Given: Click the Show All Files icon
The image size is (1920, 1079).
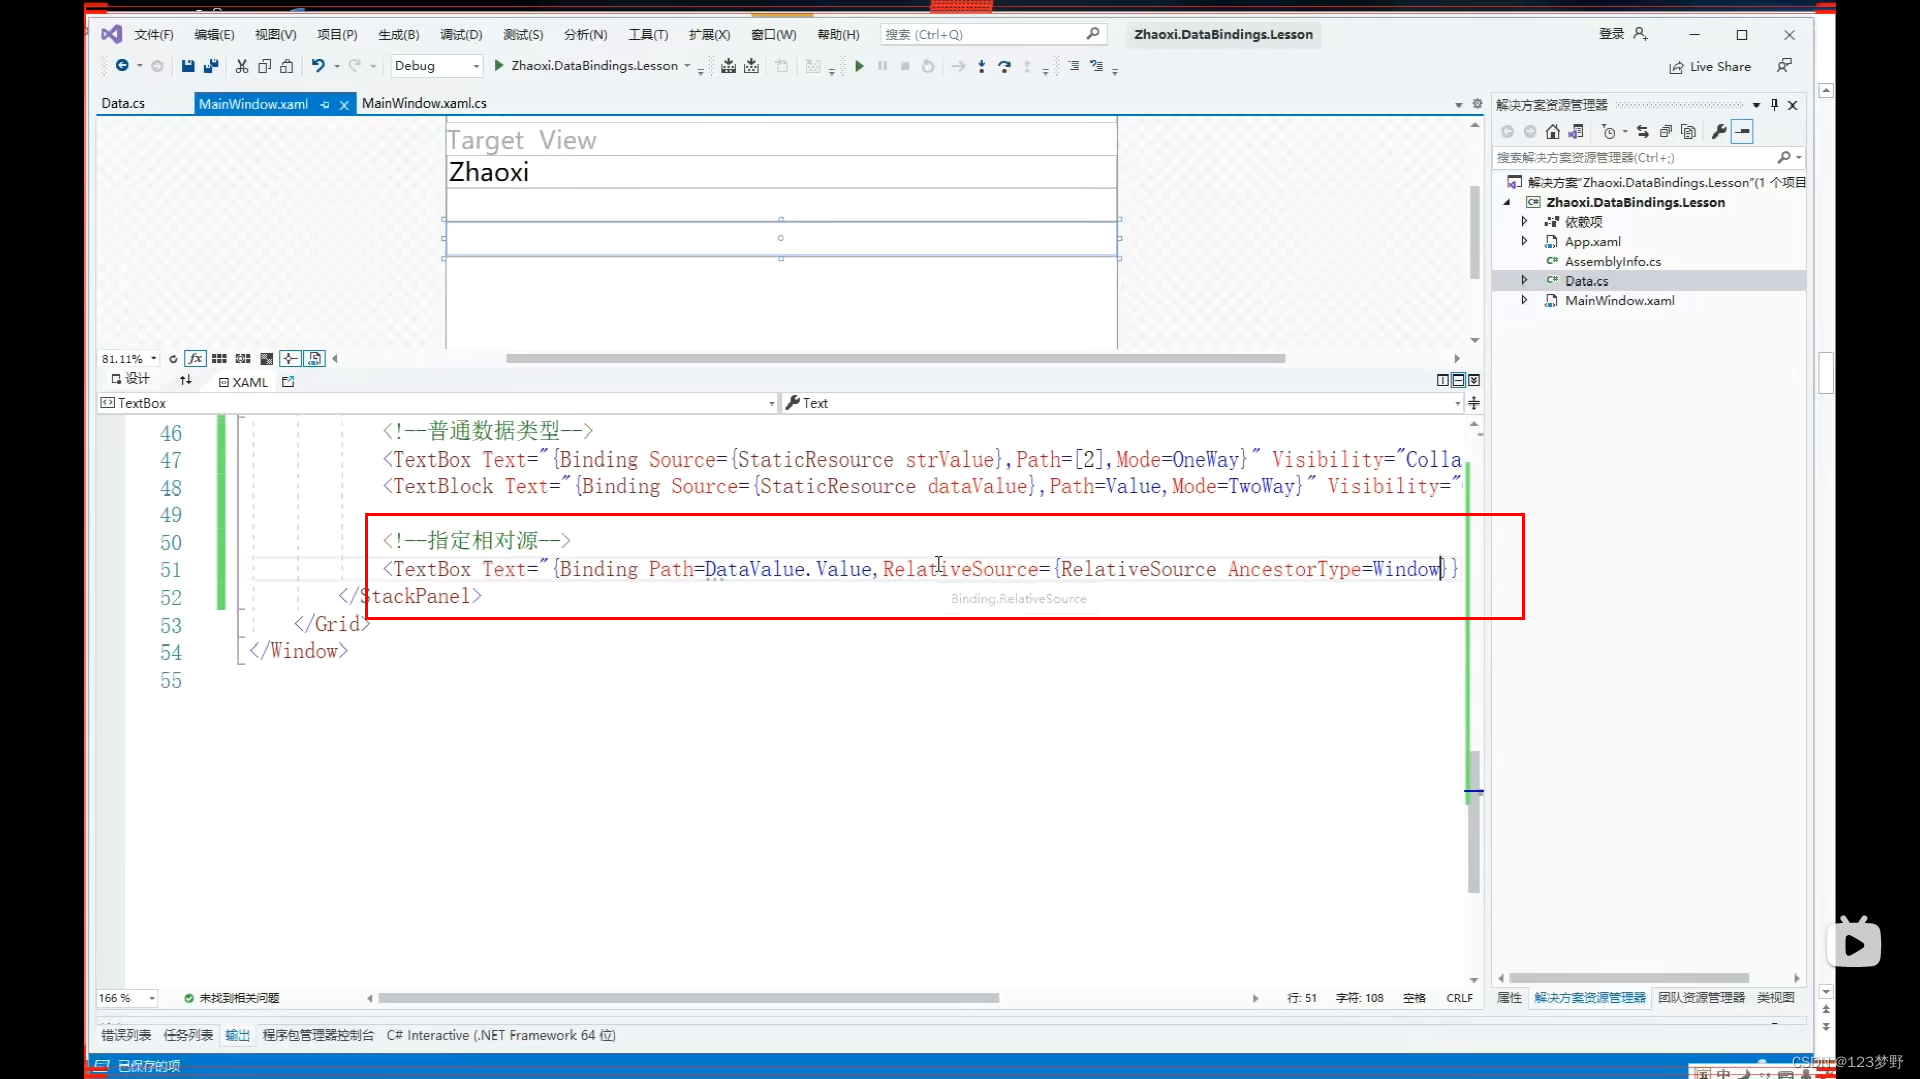Looking at the screenshot, I should 1688,132.
